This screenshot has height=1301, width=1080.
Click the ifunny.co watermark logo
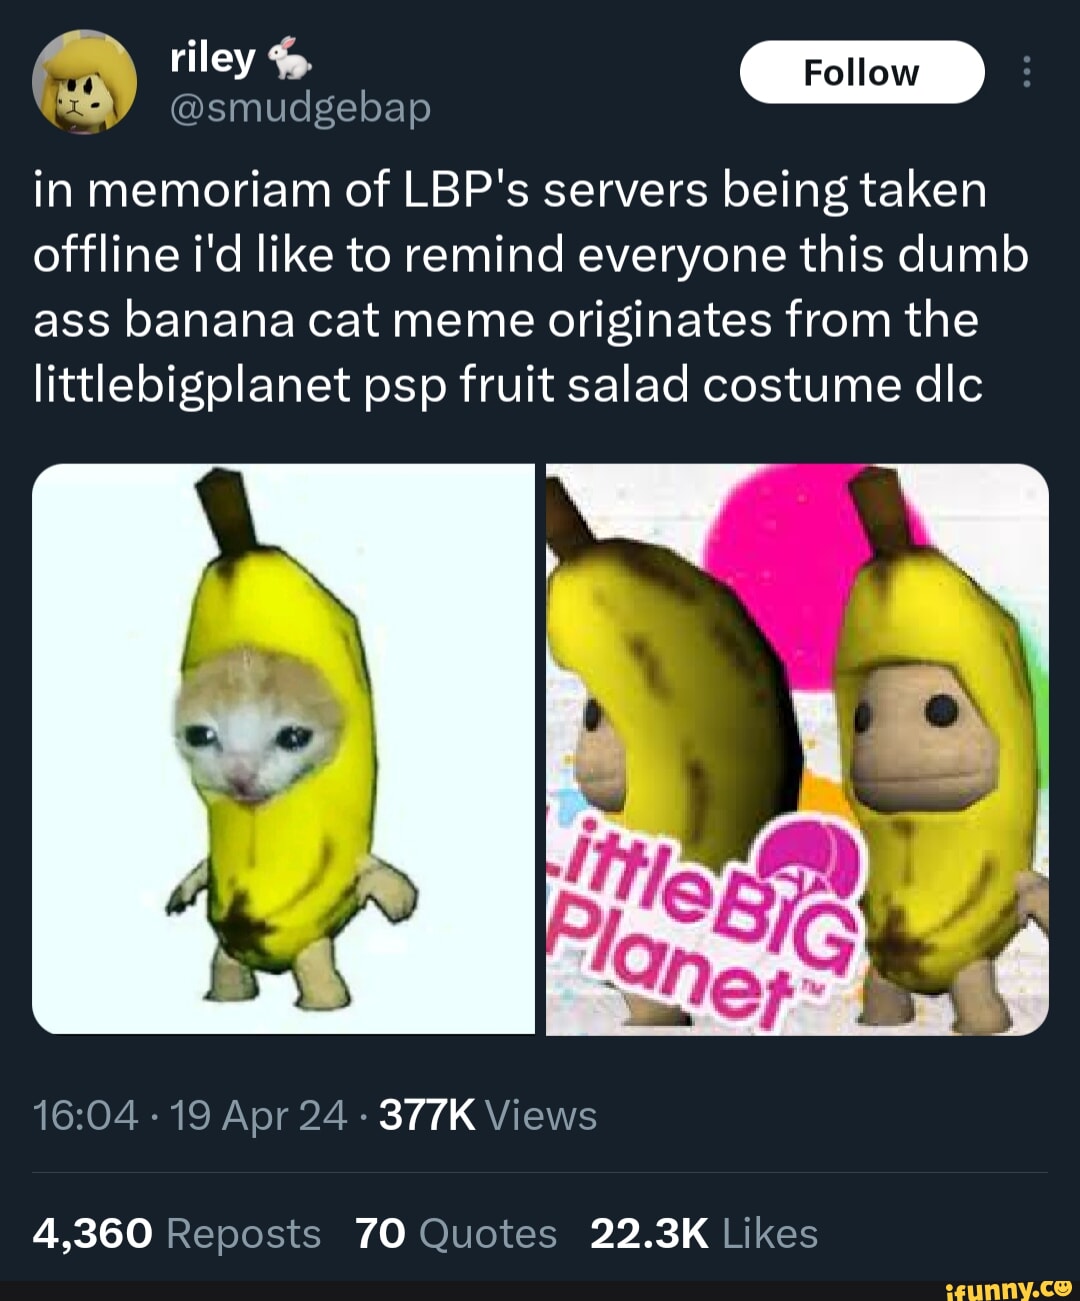pyautogui.click(x=1008, y=1288)
